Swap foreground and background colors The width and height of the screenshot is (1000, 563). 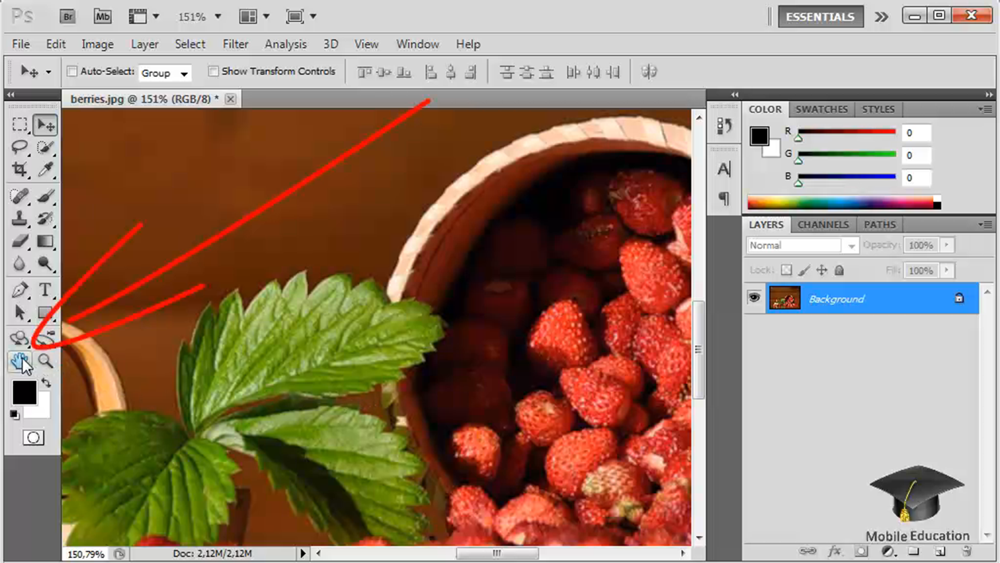tap(46, 383)
